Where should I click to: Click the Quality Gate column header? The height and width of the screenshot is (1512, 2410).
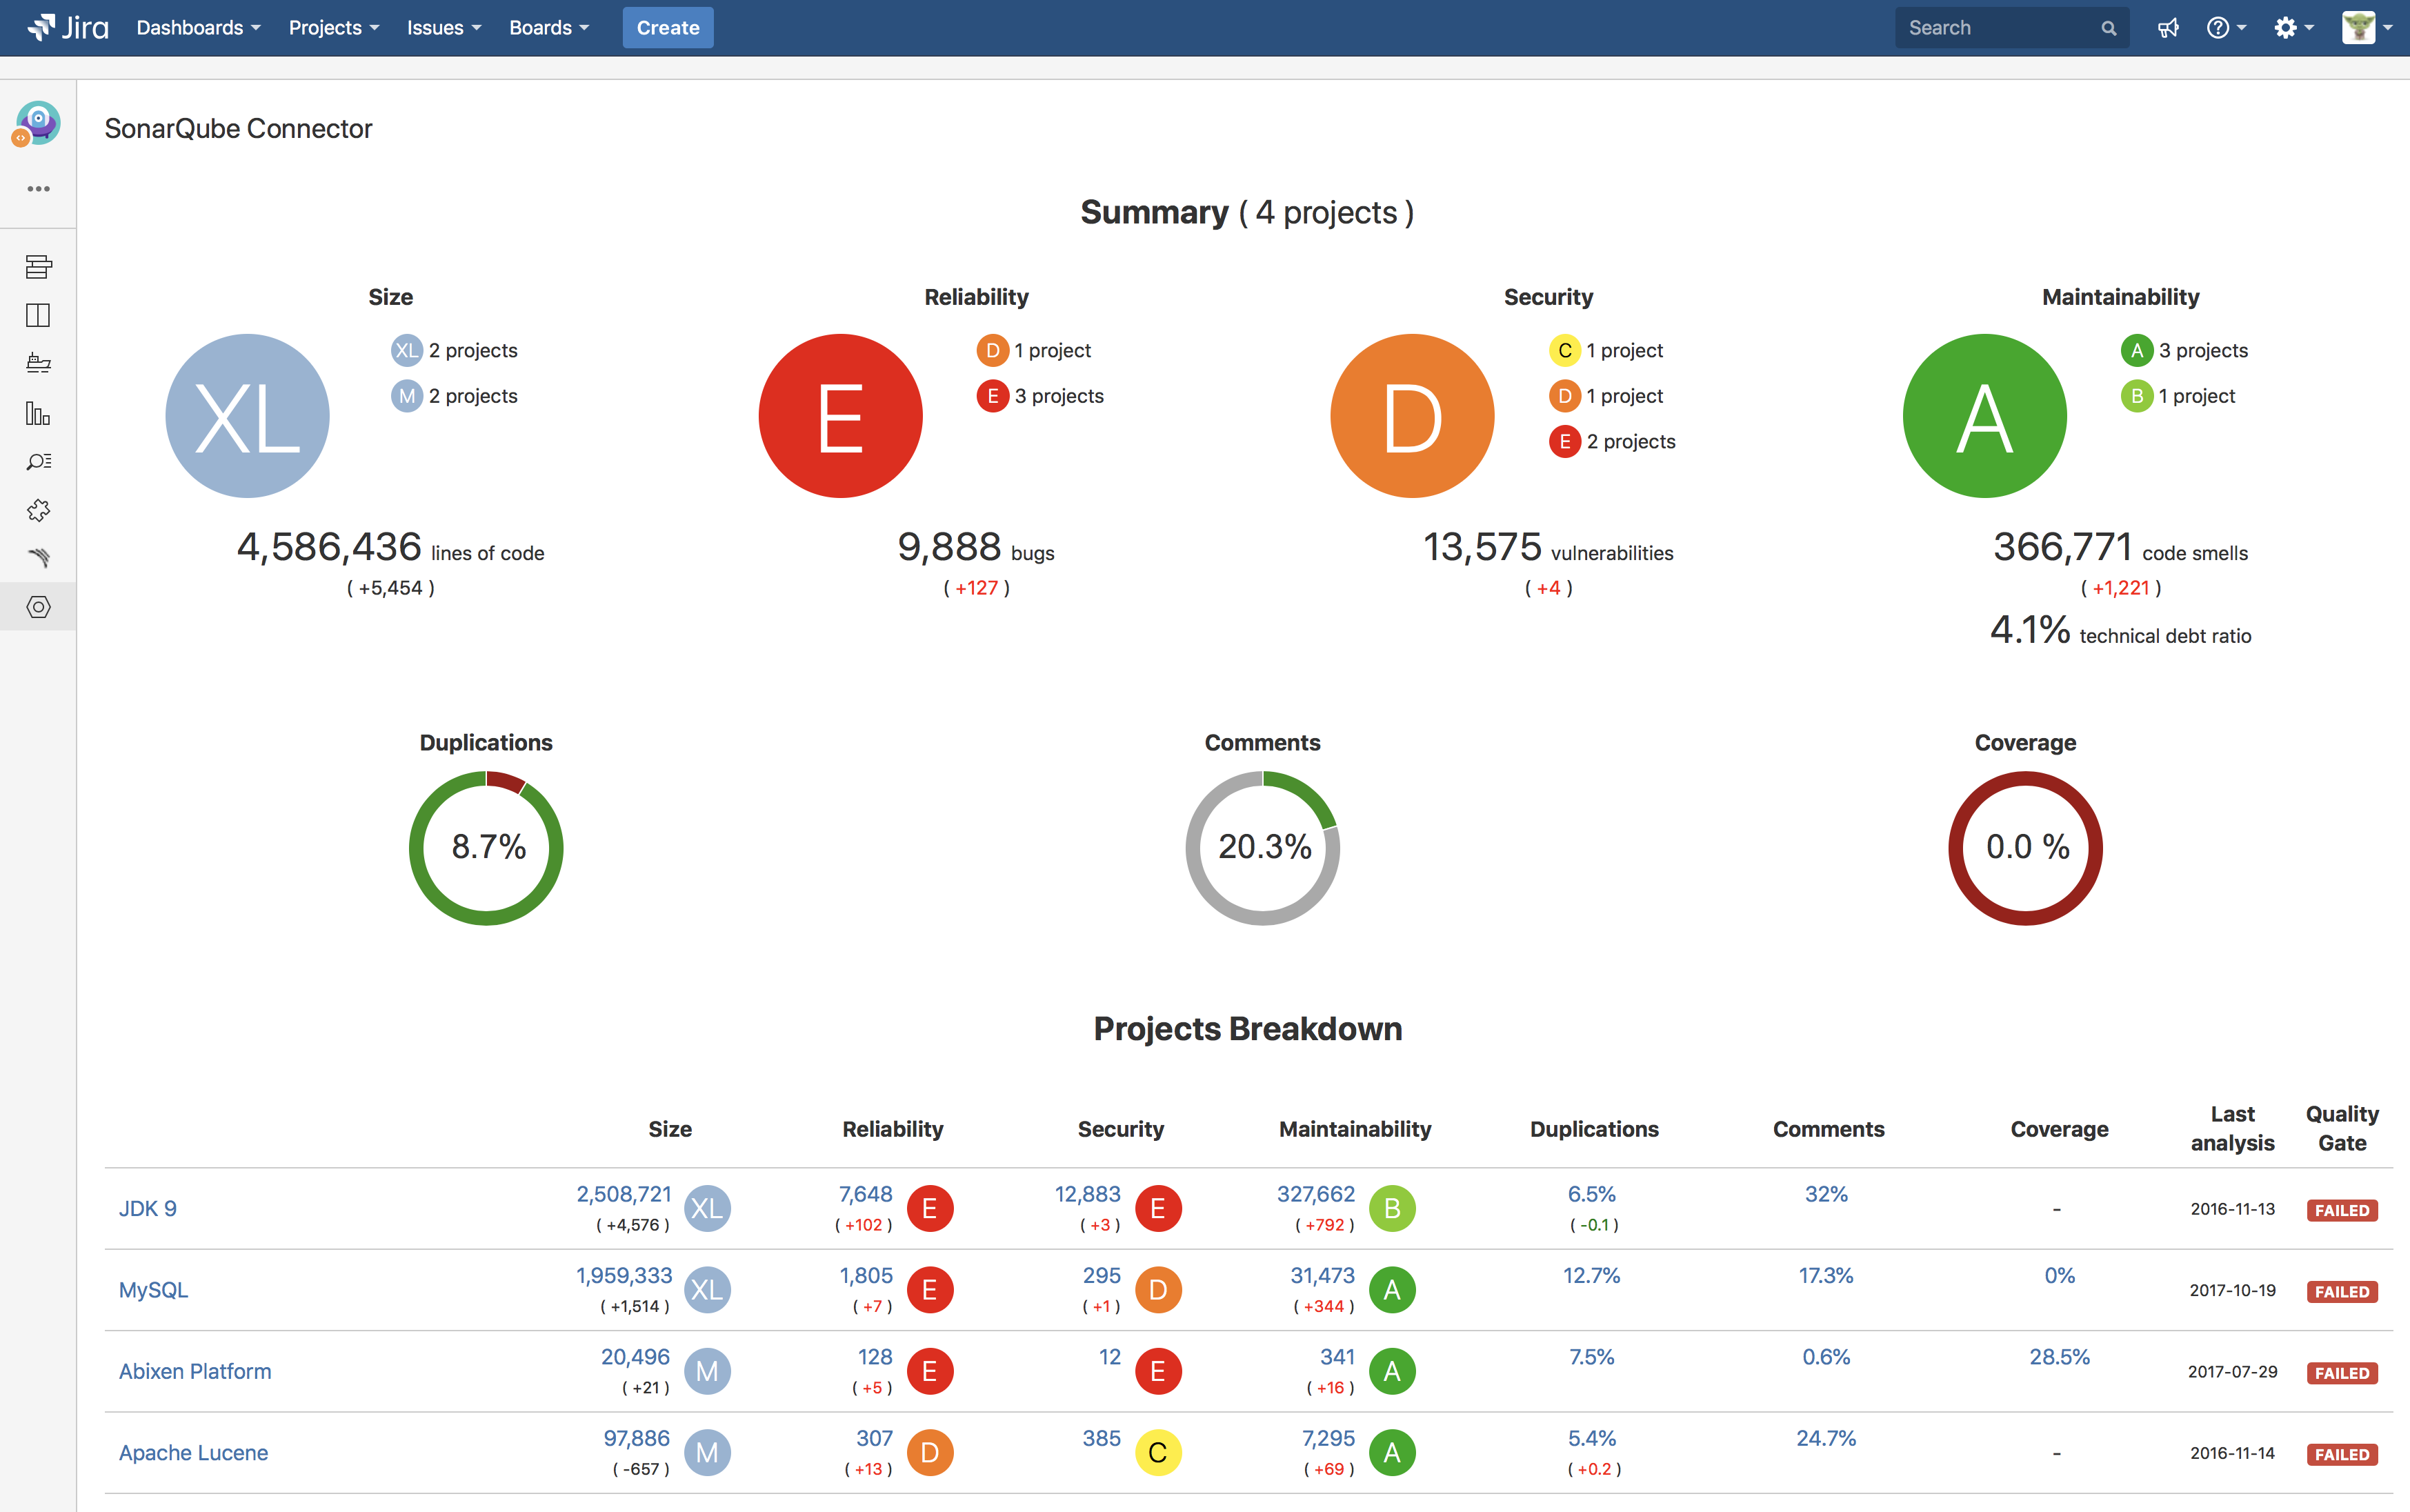tap(2342, 1128)
